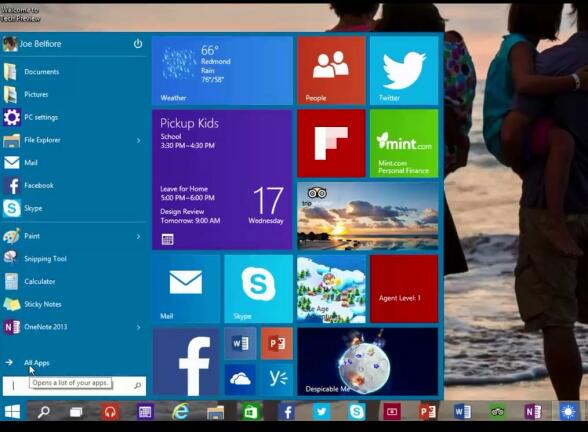This screenshot has width=588, height=432.
Task: Open the Despicable Me game tile
Action: tap(368, 362)
